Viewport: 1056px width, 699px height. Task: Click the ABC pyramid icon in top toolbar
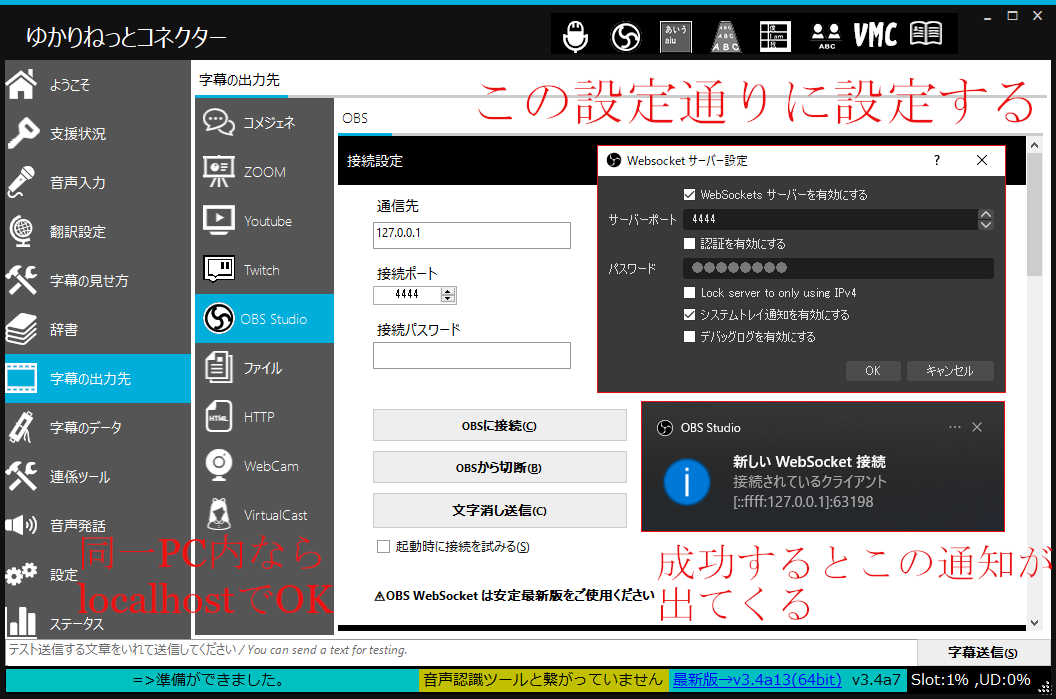pyautogui.click(x=725, y=36)
